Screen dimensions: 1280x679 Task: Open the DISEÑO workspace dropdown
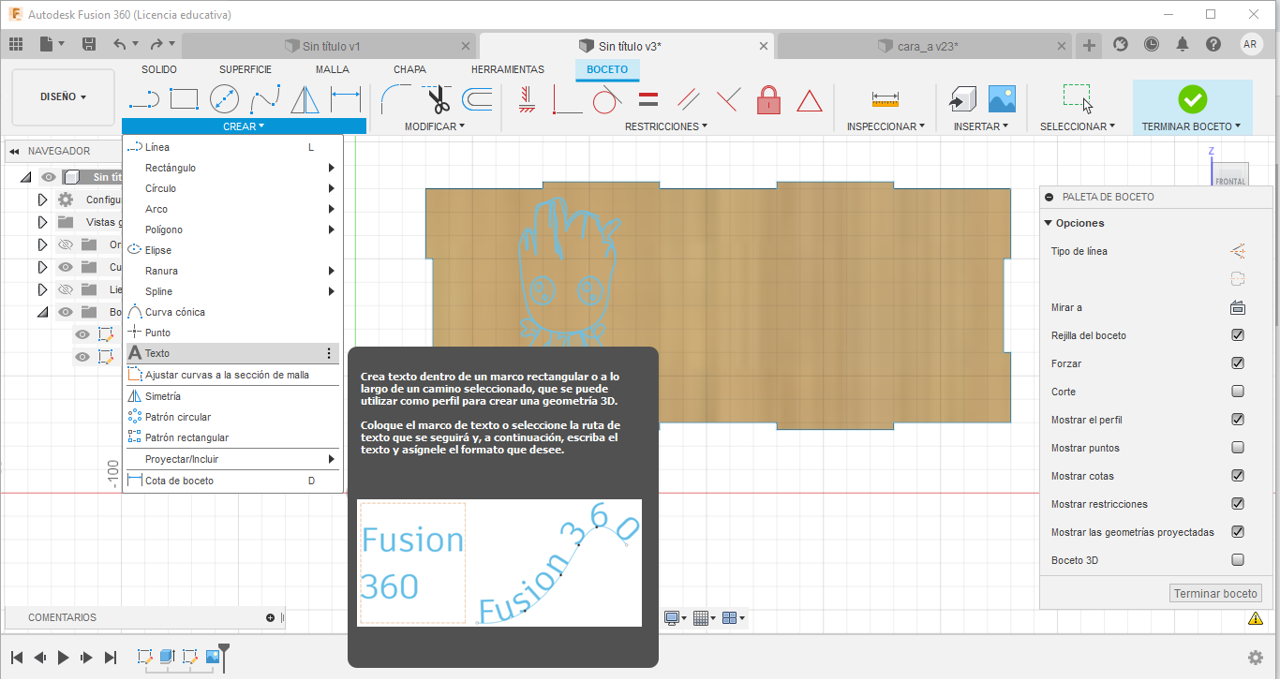pyautogui.click(x=63, y=97)
